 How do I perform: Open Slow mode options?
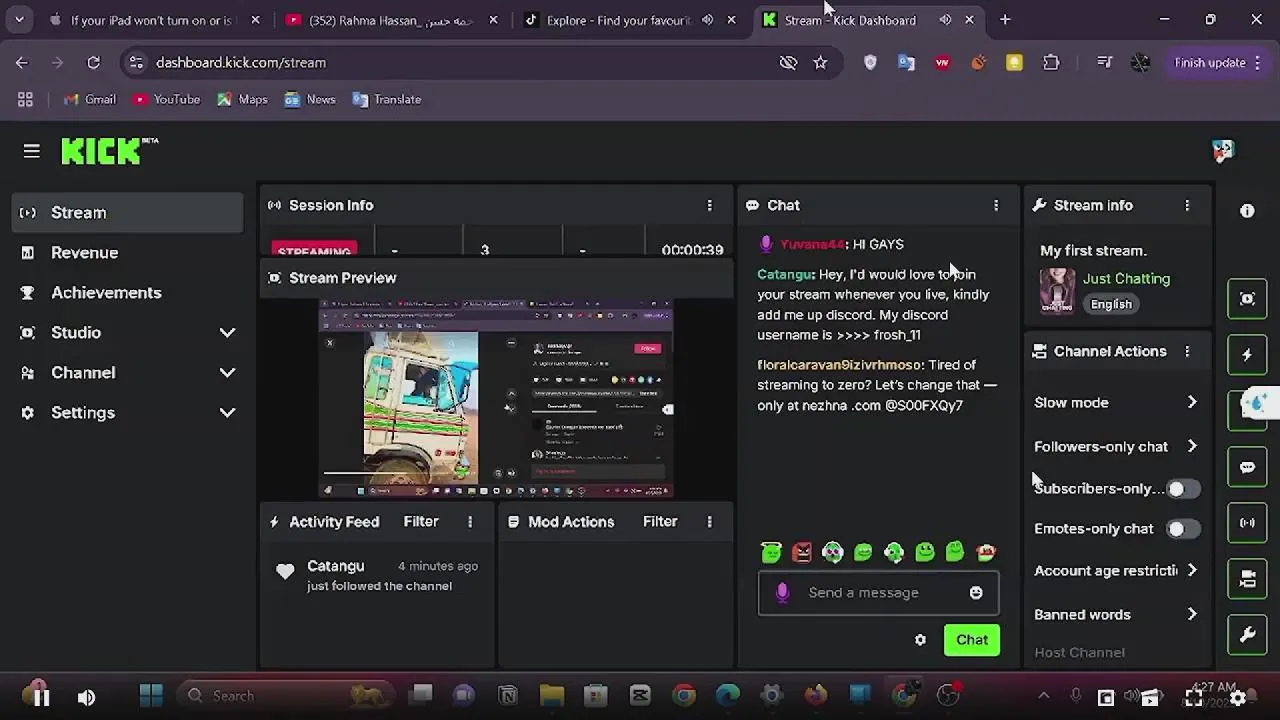coord(1116,402)
